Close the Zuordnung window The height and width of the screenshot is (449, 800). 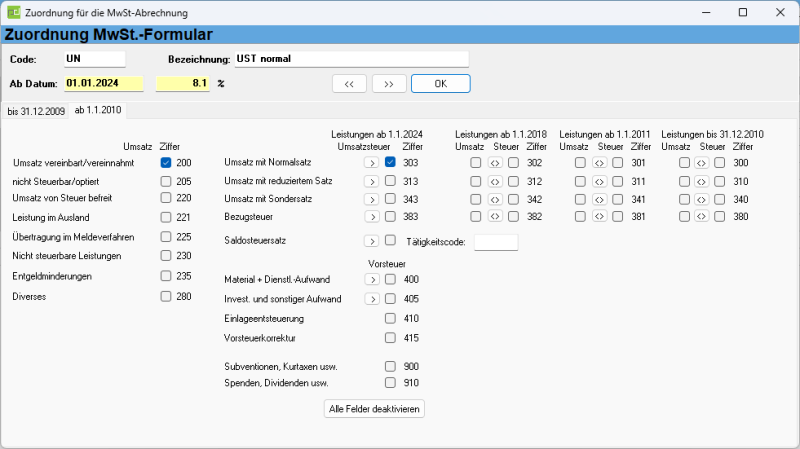[x=780, y=12]
